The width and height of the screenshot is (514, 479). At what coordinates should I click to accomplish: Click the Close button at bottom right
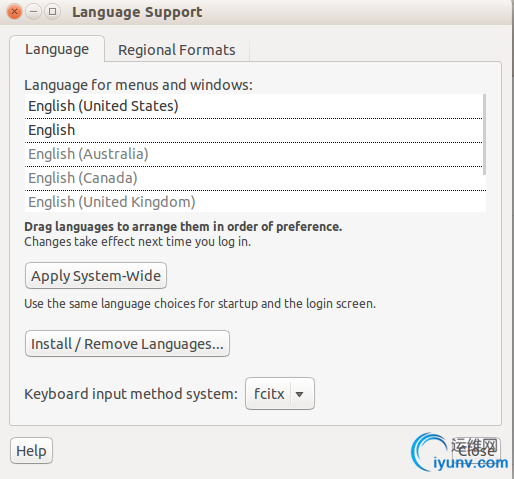point(476,451)
